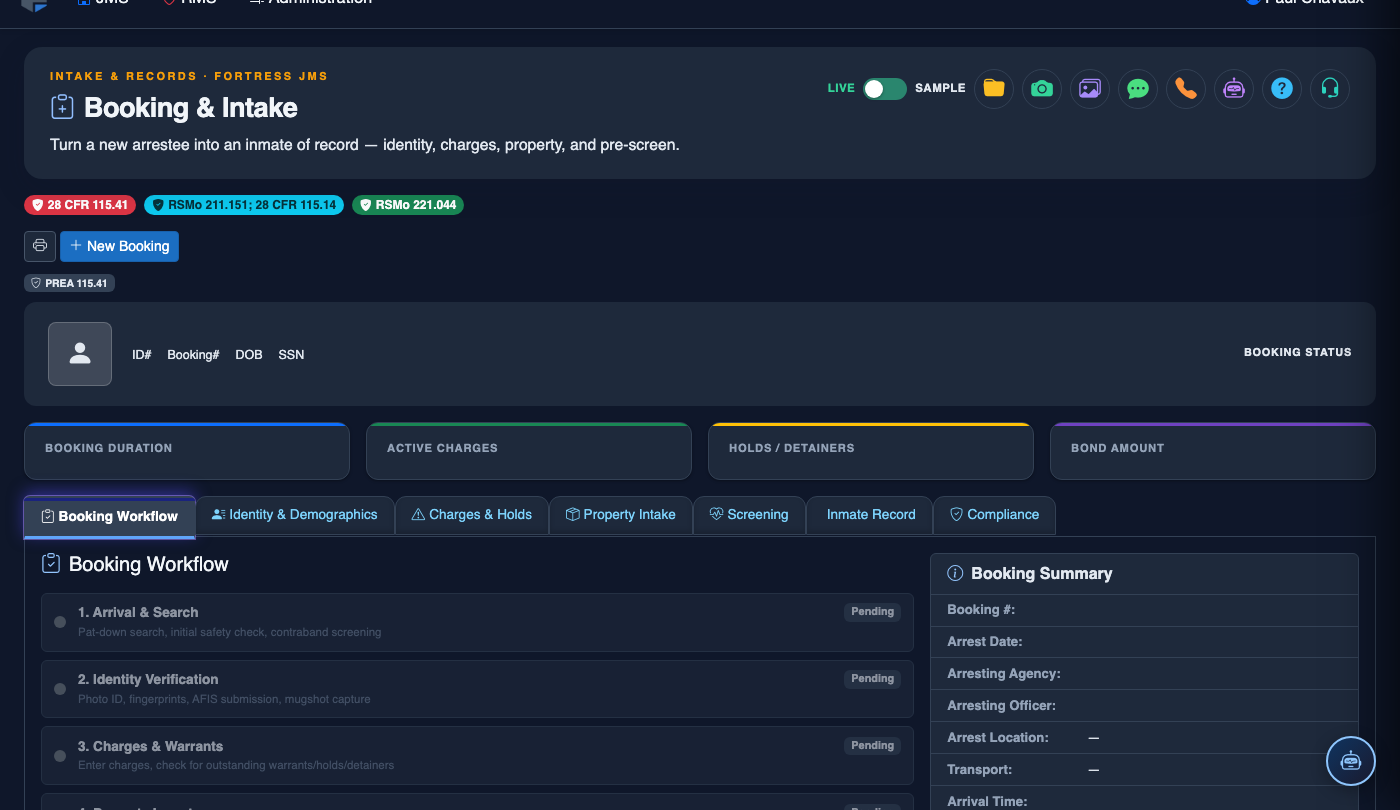Select step 3. Charges & Warrants
The height and width of the screenshot is (810, 1400).
(x=477, y=756)
